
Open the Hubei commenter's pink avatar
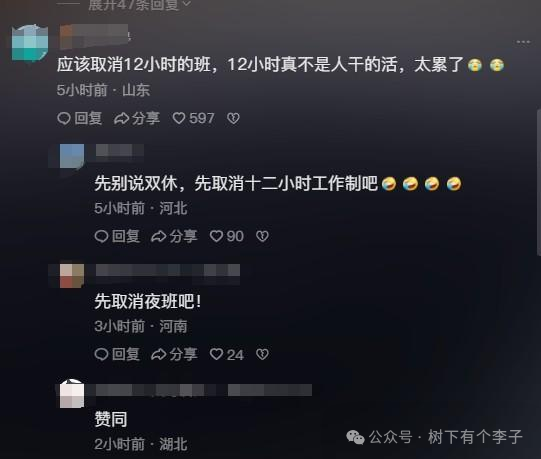coord(72,394)
